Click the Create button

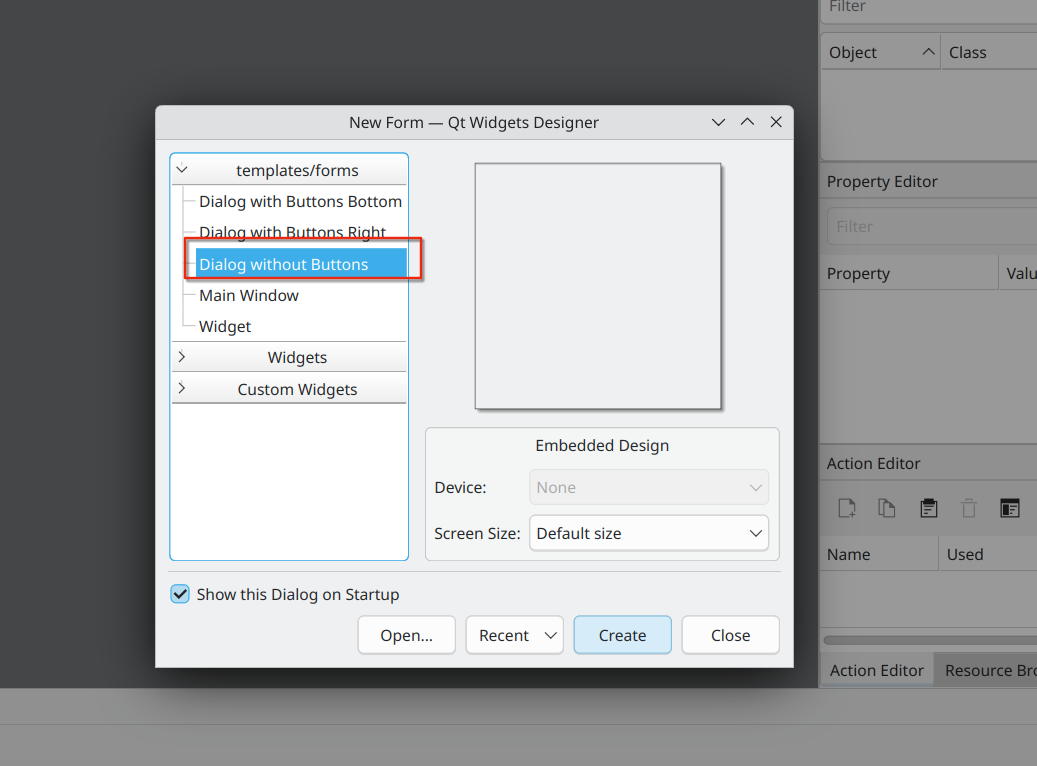tap(622, 635)
